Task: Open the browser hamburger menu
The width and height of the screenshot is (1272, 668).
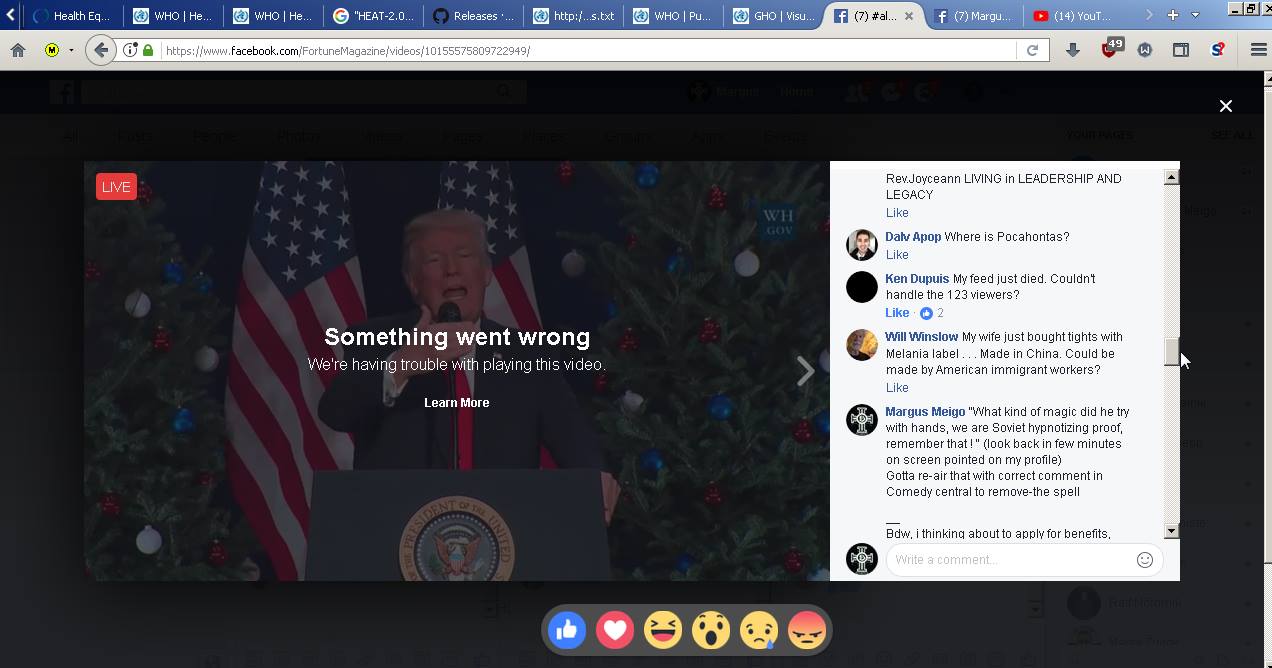Action: 1258,50
